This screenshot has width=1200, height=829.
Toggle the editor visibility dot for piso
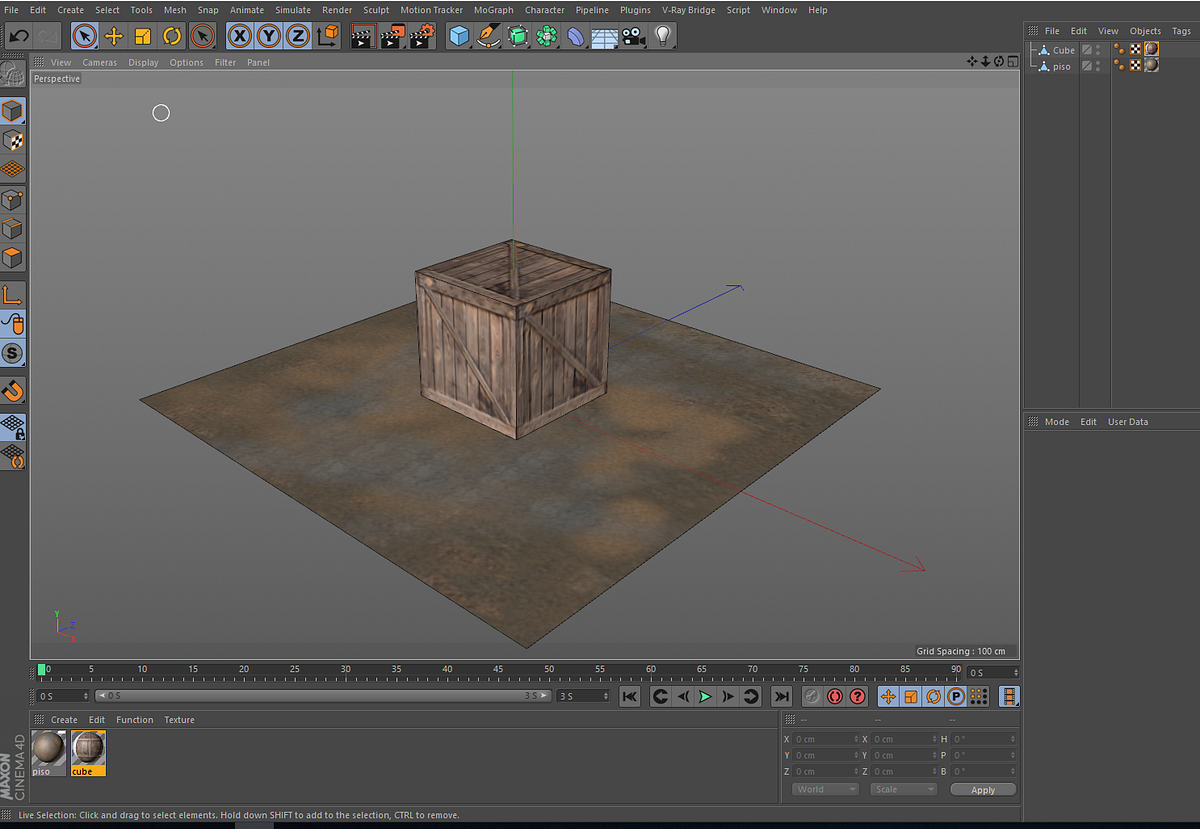(1116, 62)
